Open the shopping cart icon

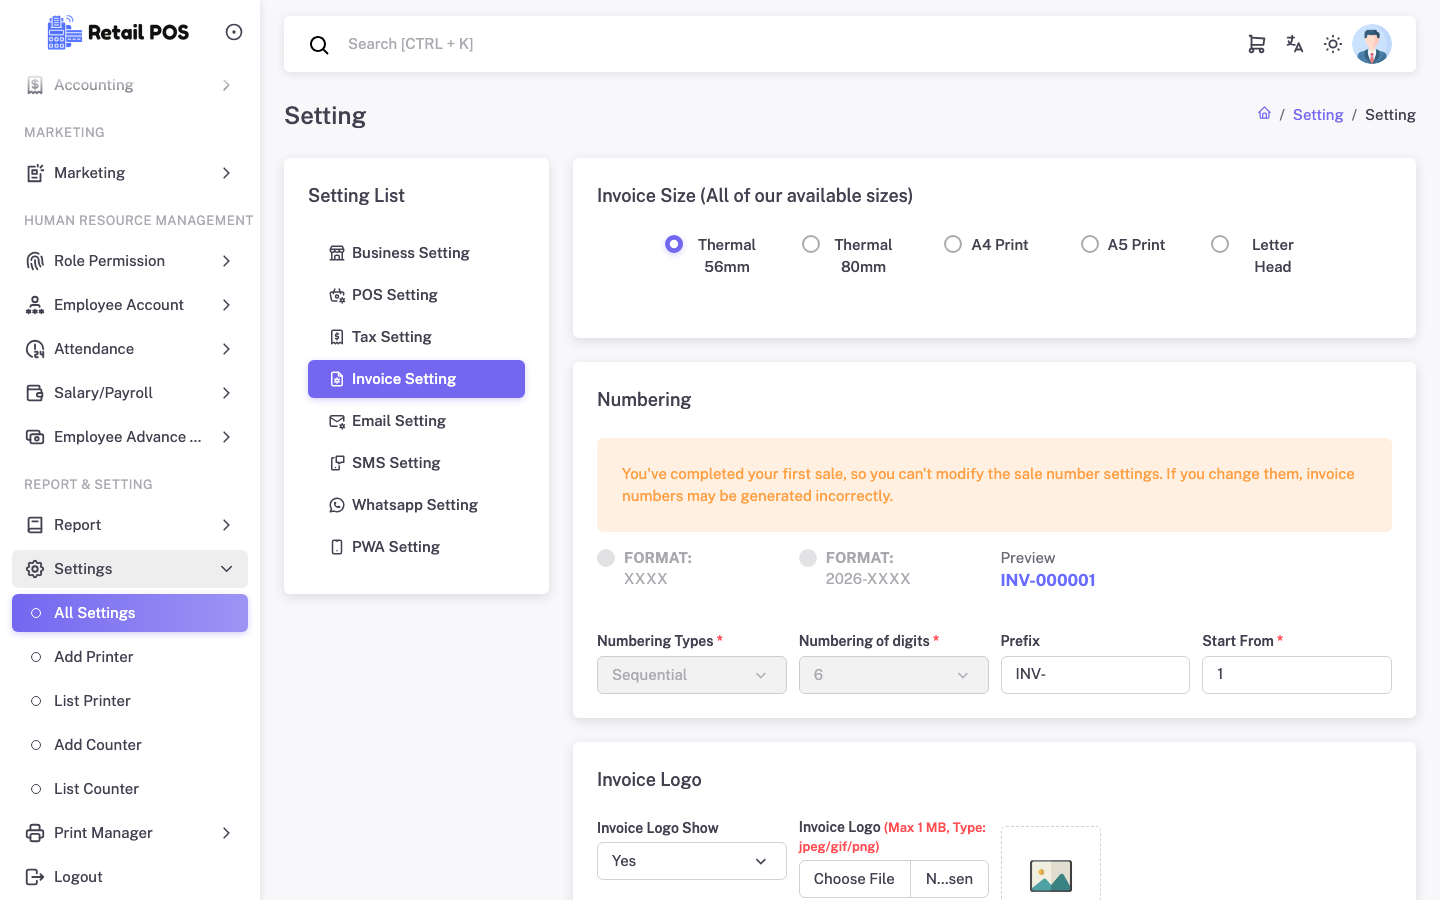coord(1257,44)
